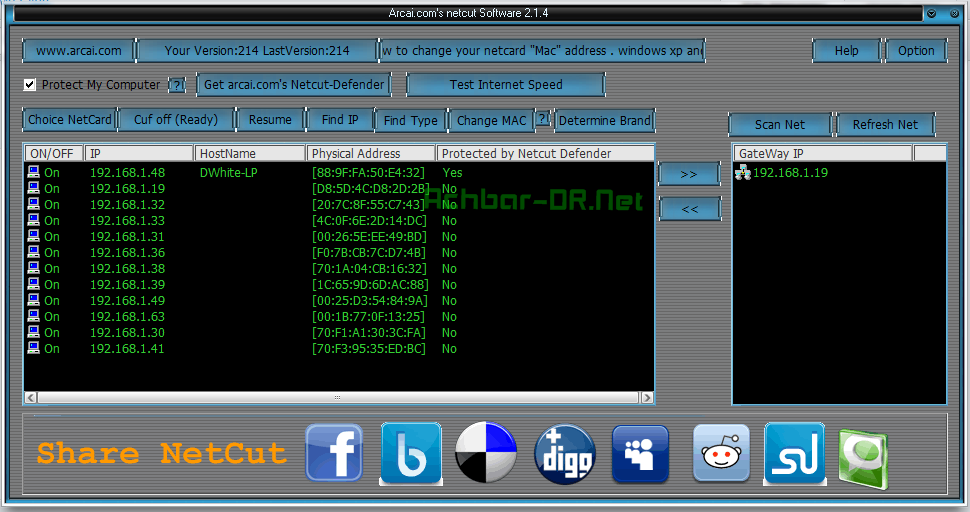This screenshot has height=512, width=970.
Task: Click computer icon for 192.168.1.63
Action: click(33, 317)
